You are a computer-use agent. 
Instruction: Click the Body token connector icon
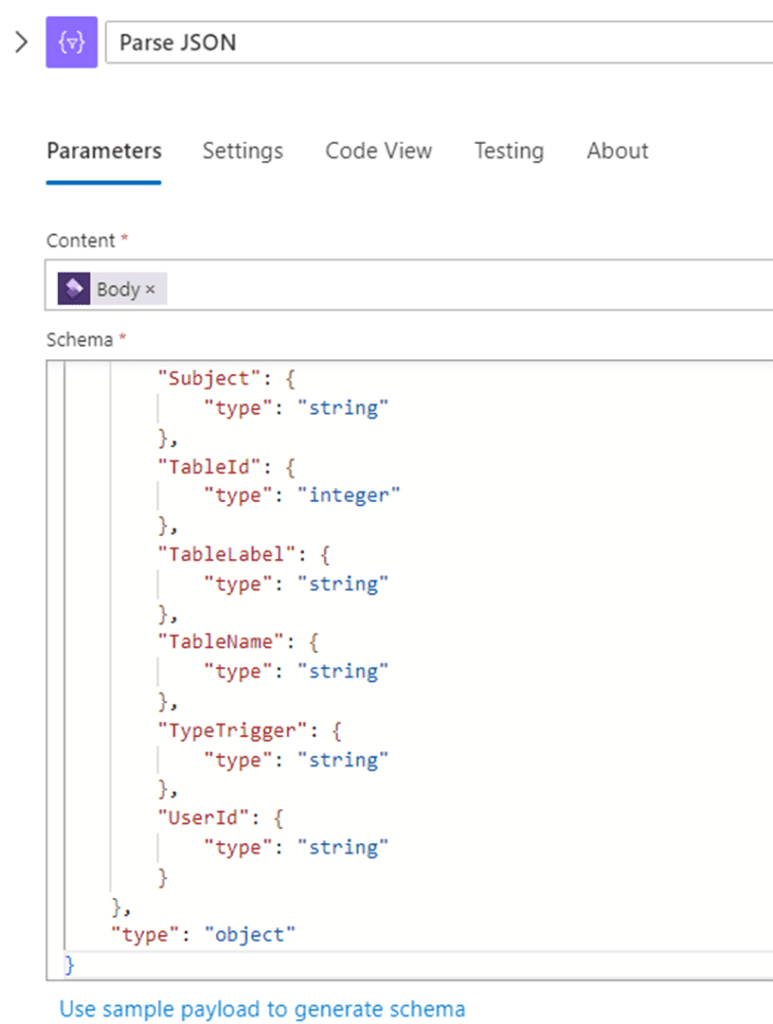pyautogui.click(x=74, y=289)
